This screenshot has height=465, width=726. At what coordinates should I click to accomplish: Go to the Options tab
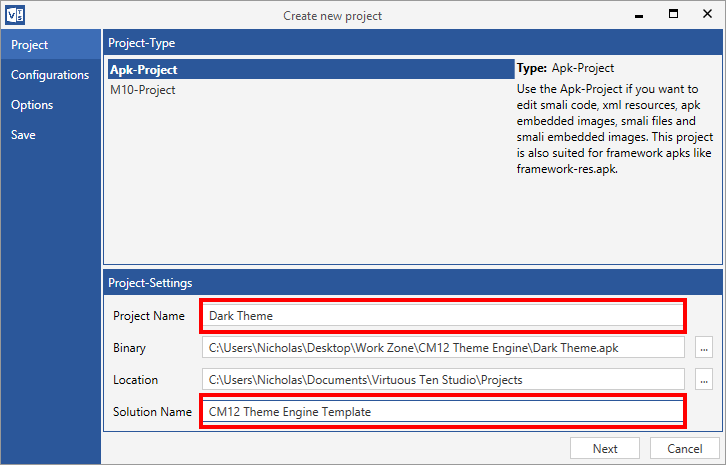[x=50, y=105]
